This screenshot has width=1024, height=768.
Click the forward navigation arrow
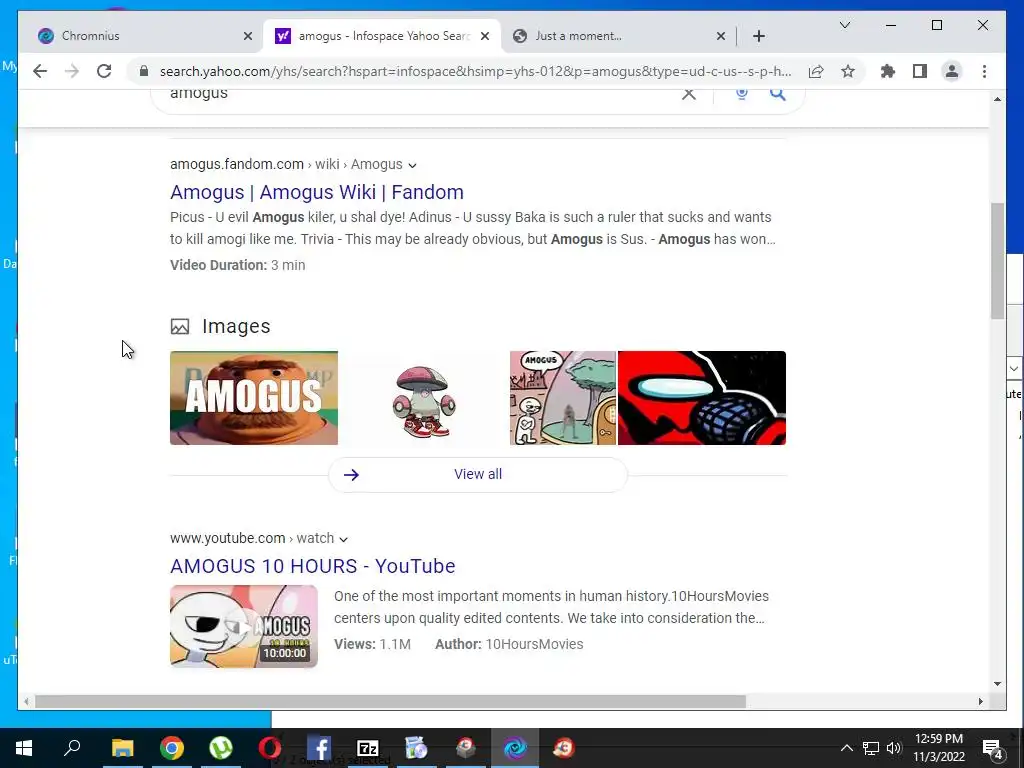click(72, 71)
